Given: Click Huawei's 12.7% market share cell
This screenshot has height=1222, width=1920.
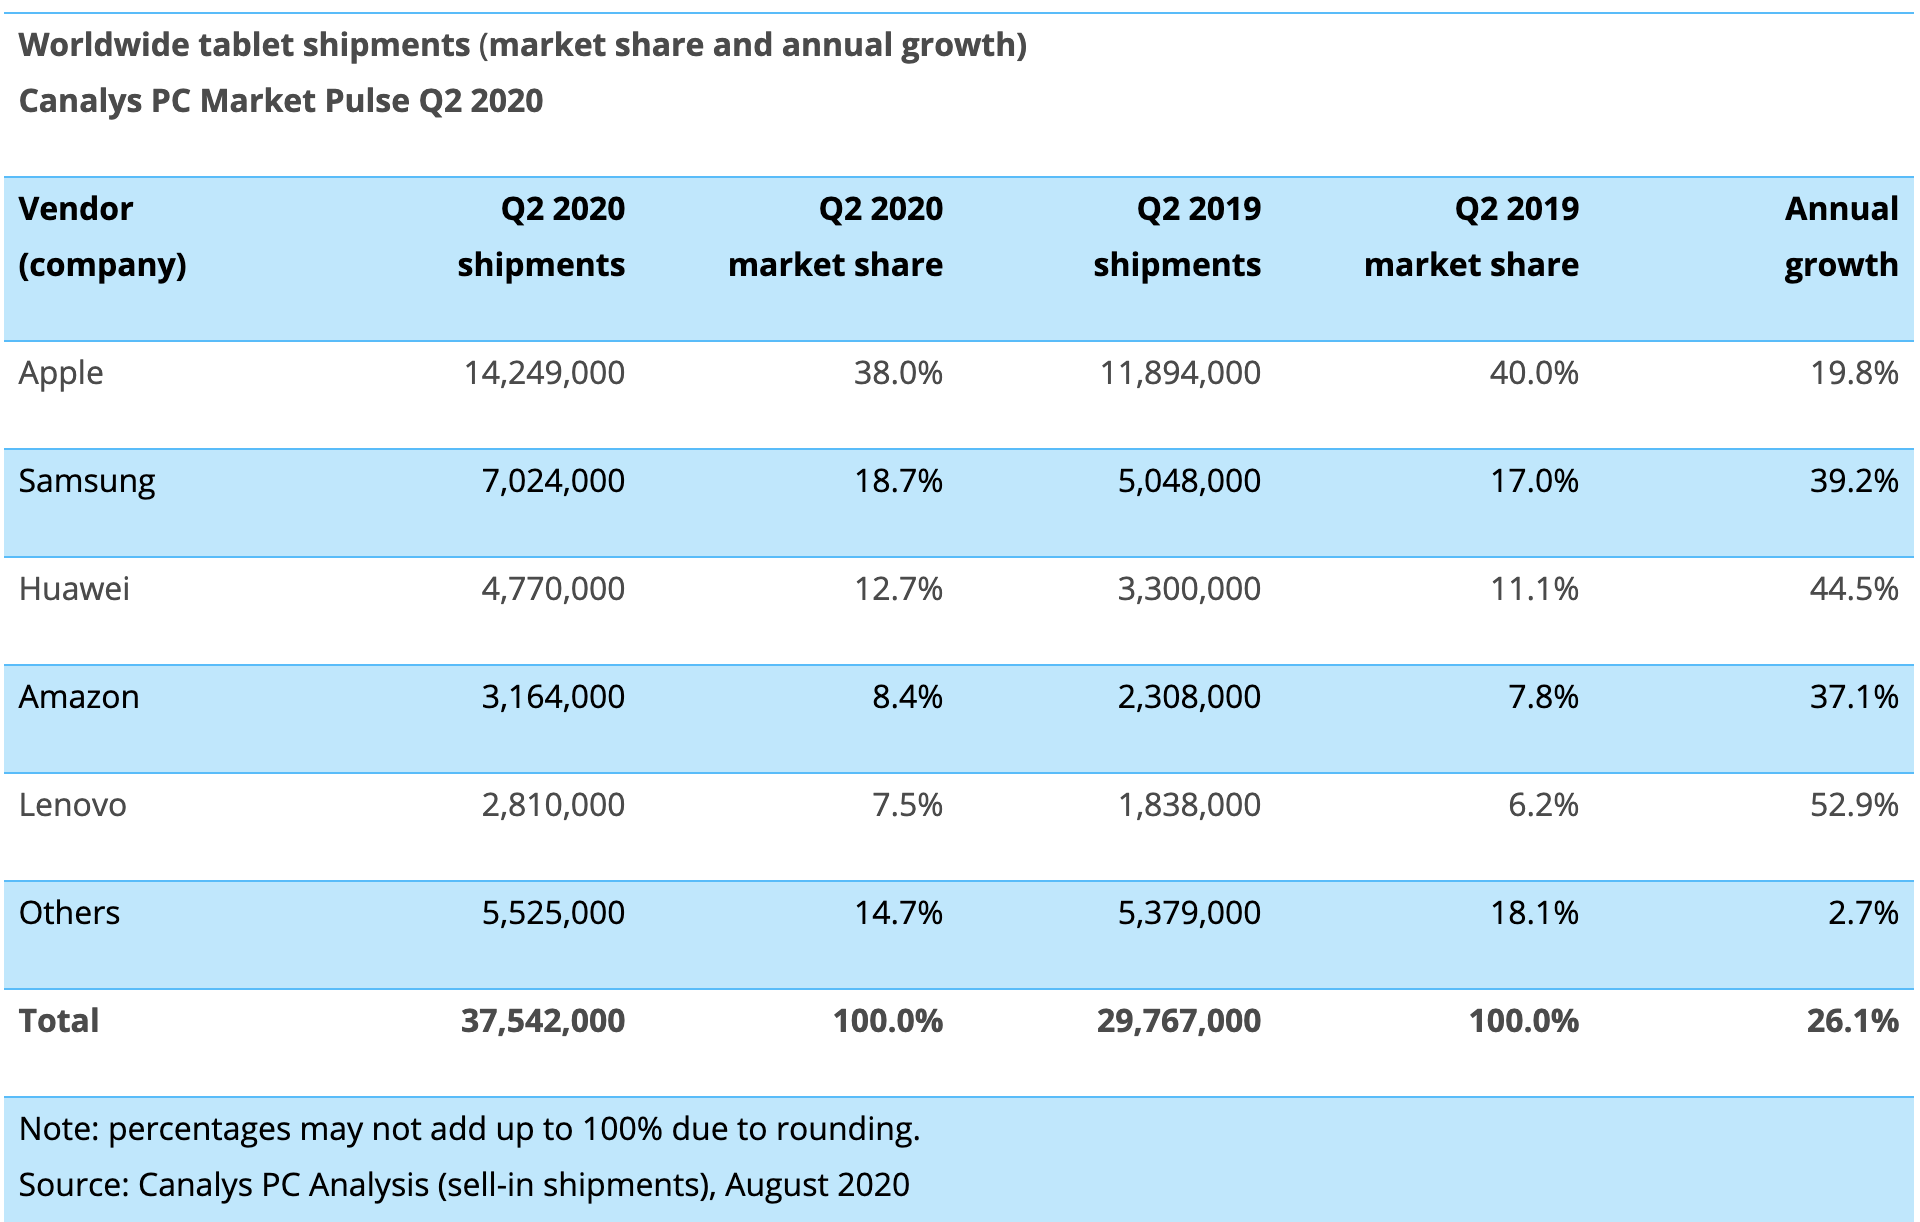Looking at the screenshot, I should 898,589.
